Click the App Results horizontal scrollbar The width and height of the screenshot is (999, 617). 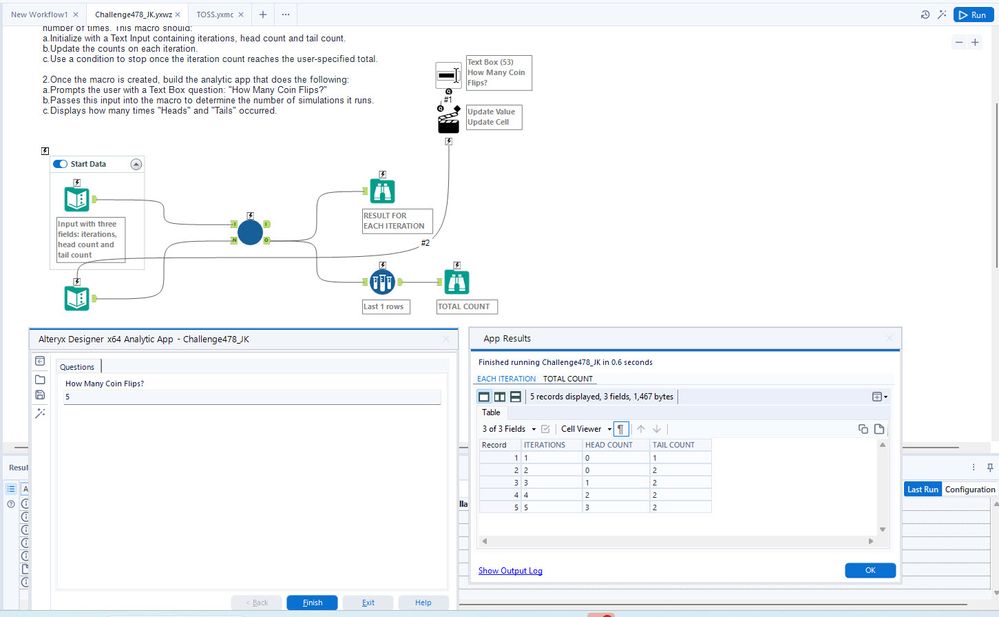(677, 541)
